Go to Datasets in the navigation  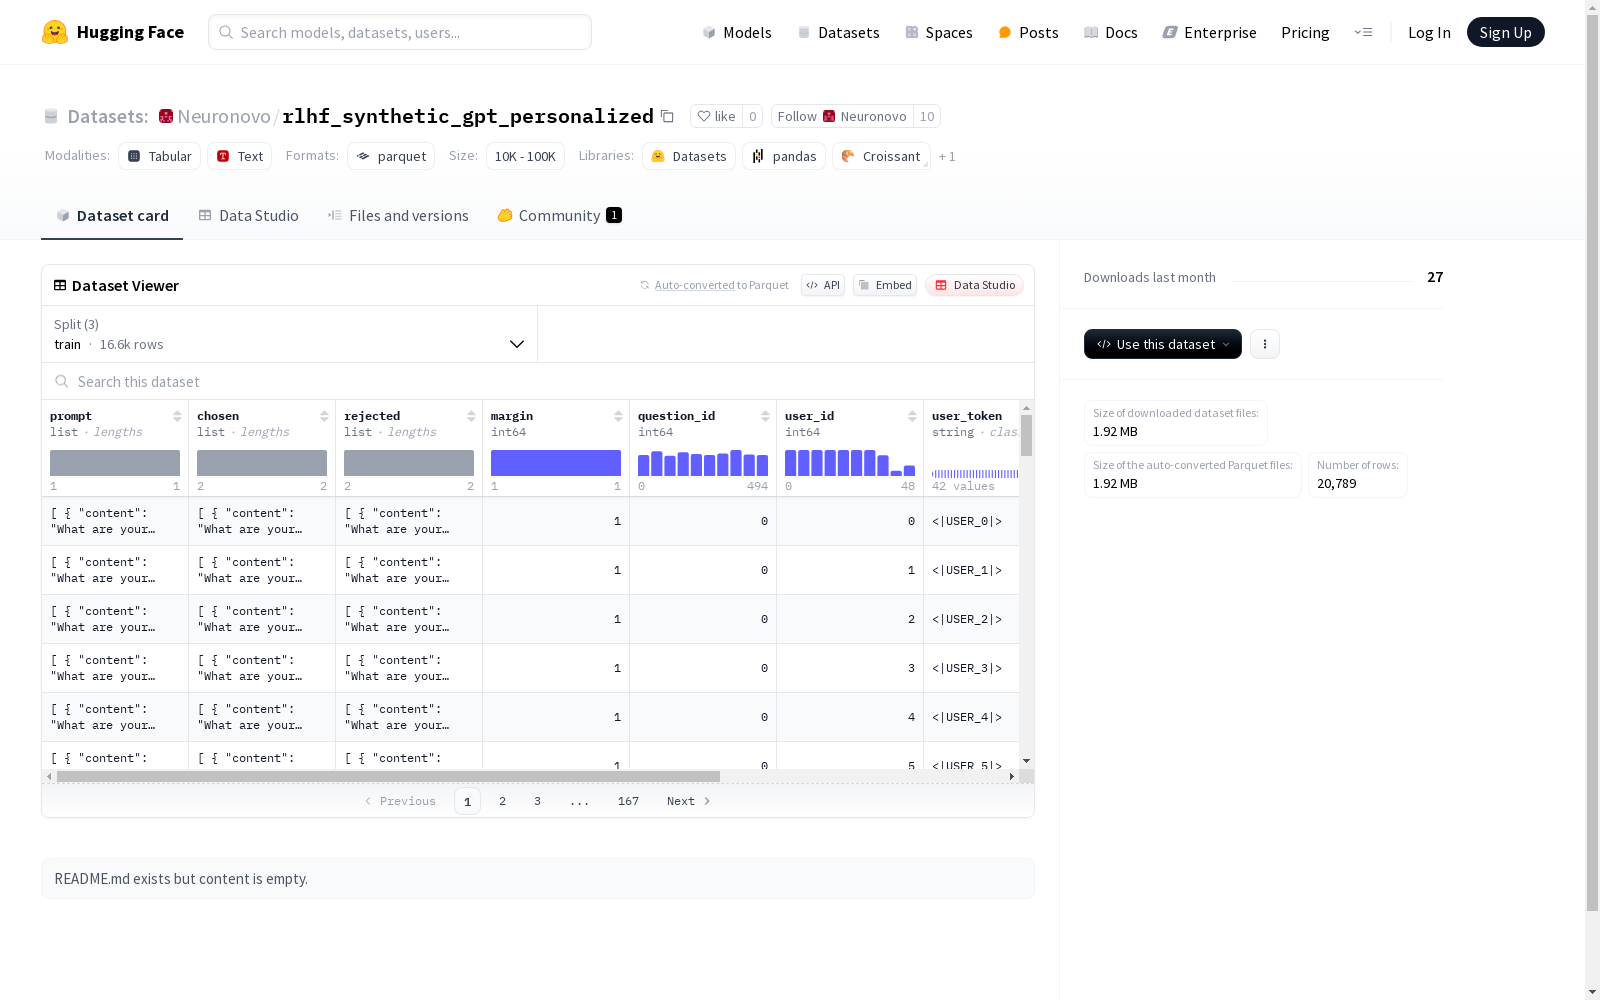coord(838,32)
